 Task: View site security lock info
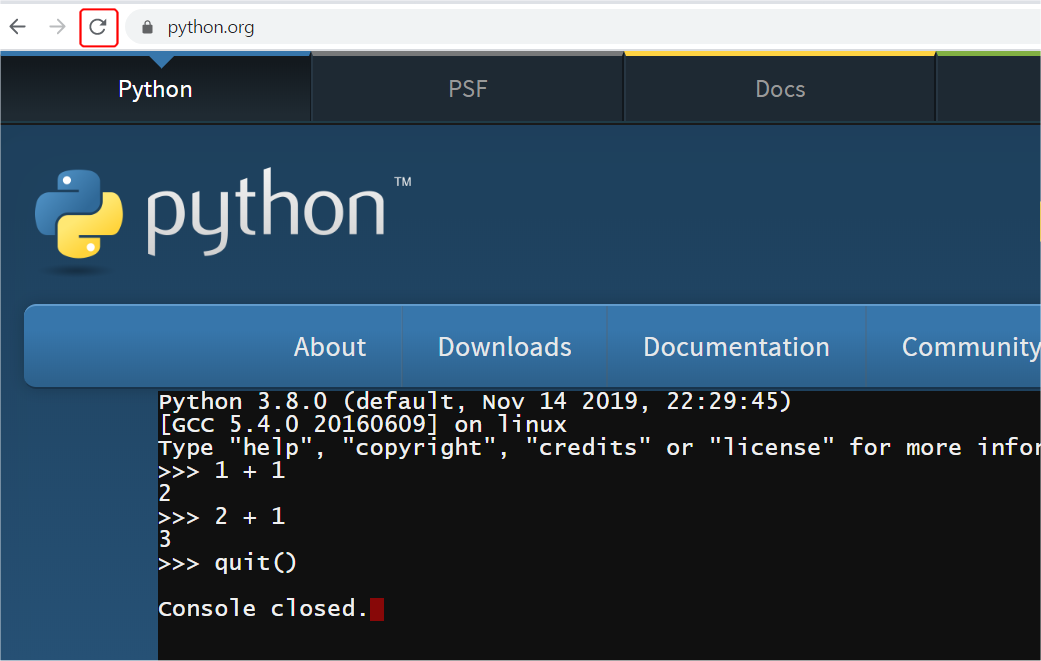pyautogui.click(x=147, y=27)
